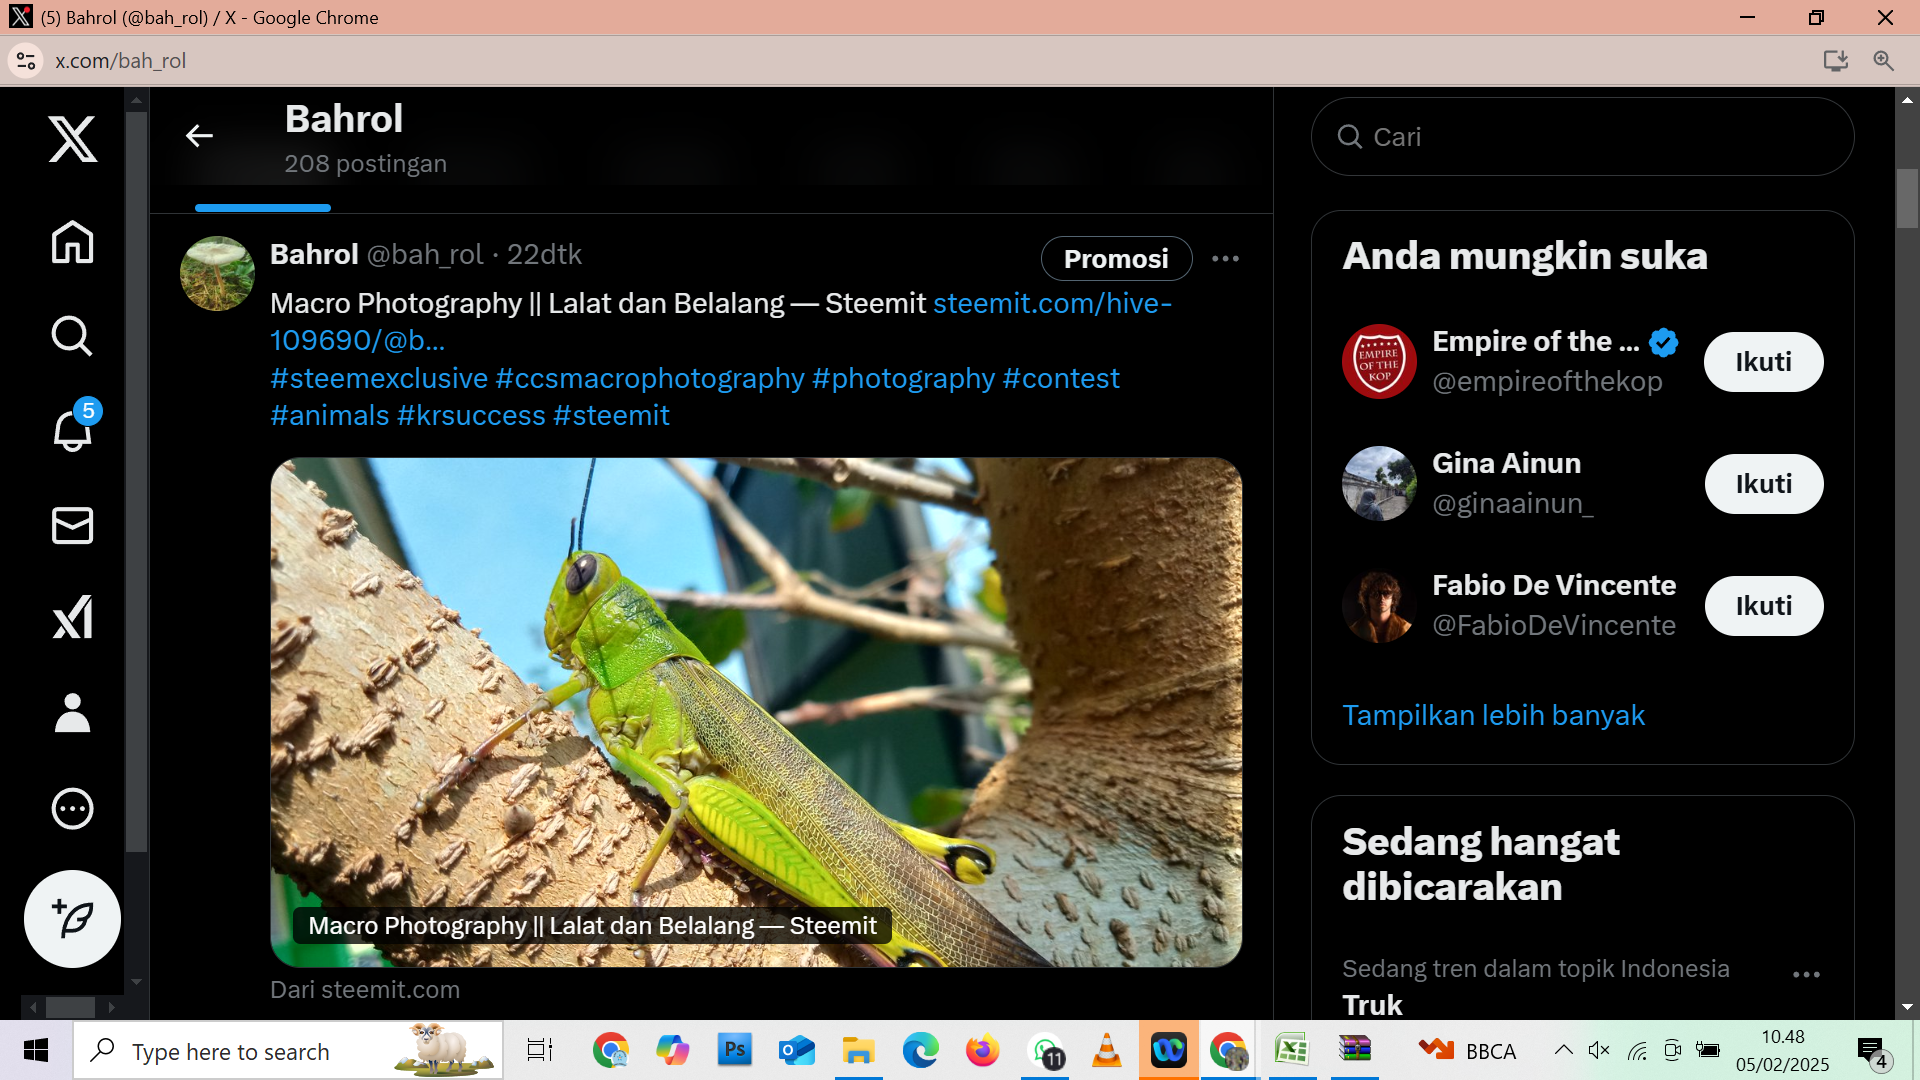Follow Gina Ainun with Ikuti button
This screenshot has width=1920, height=1080.
[1763, 484]
